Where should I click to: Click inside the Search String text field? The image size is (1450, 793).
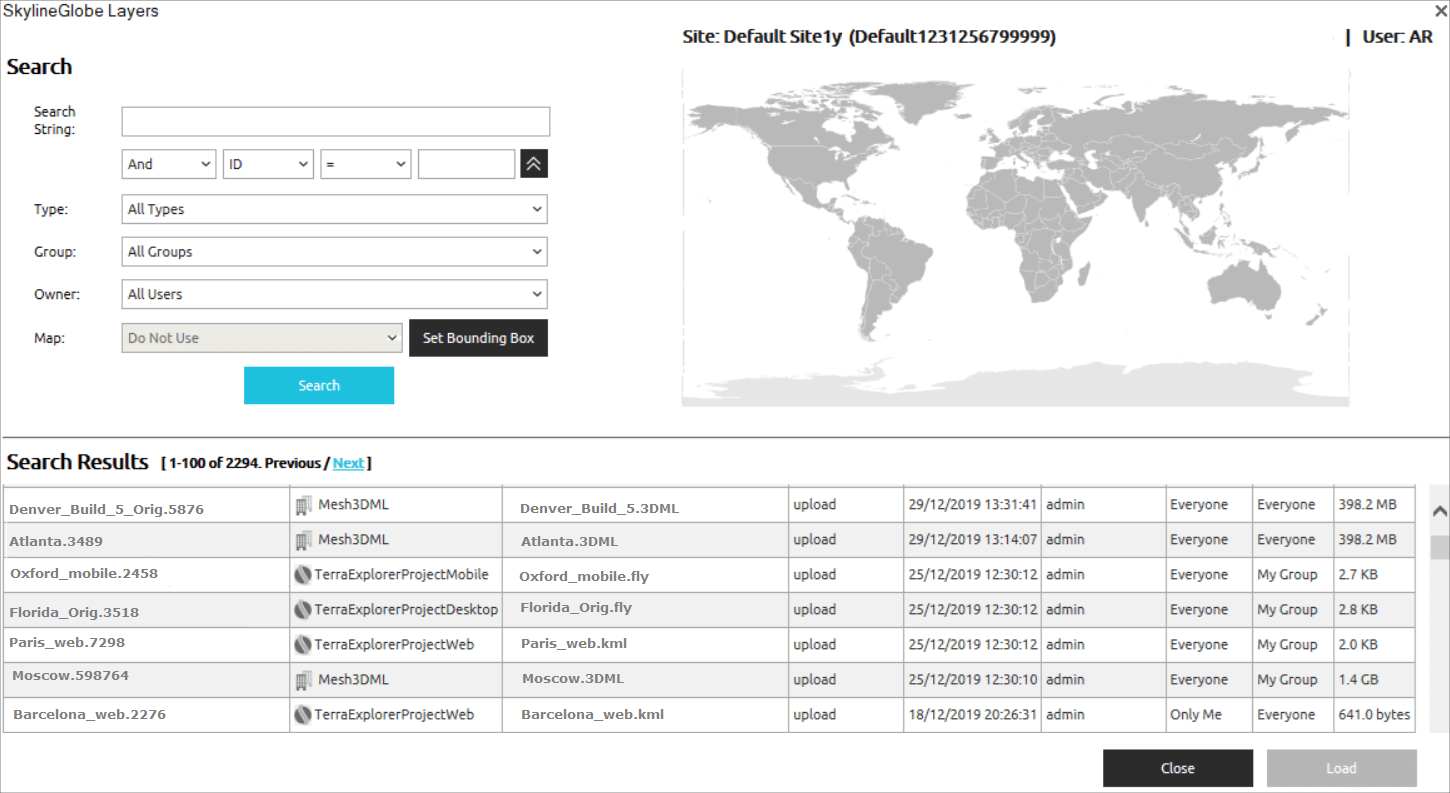pos(335,121)
